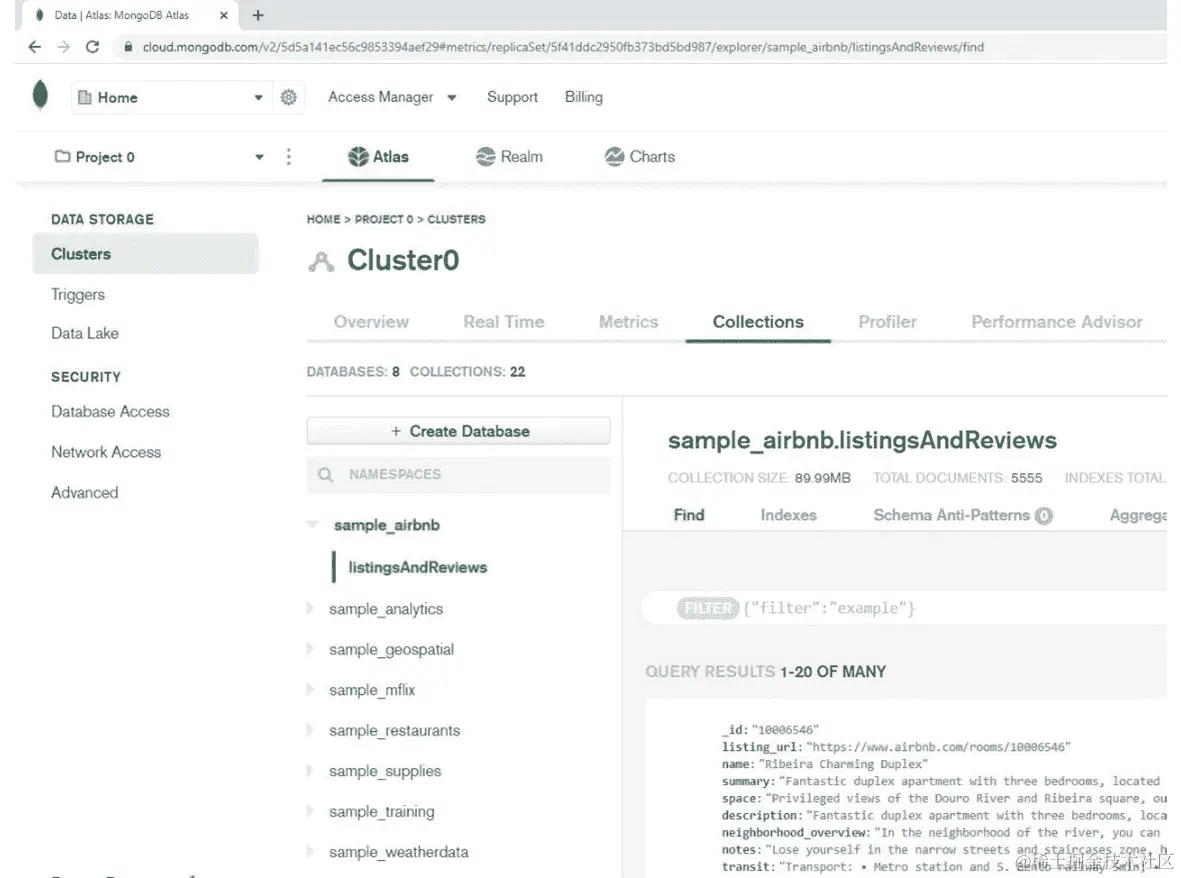Image resolution: width=1181 pixels, height=878 pixels.
Task: Click the Cluster0 cluster icon
Action: pos(320,260)
